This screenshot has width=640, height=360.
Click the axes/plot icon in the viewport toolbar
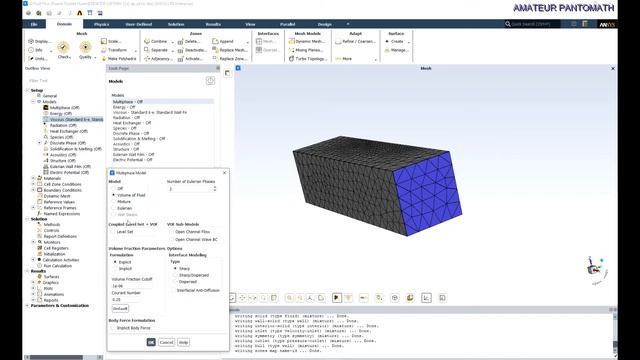pos(426,298)
